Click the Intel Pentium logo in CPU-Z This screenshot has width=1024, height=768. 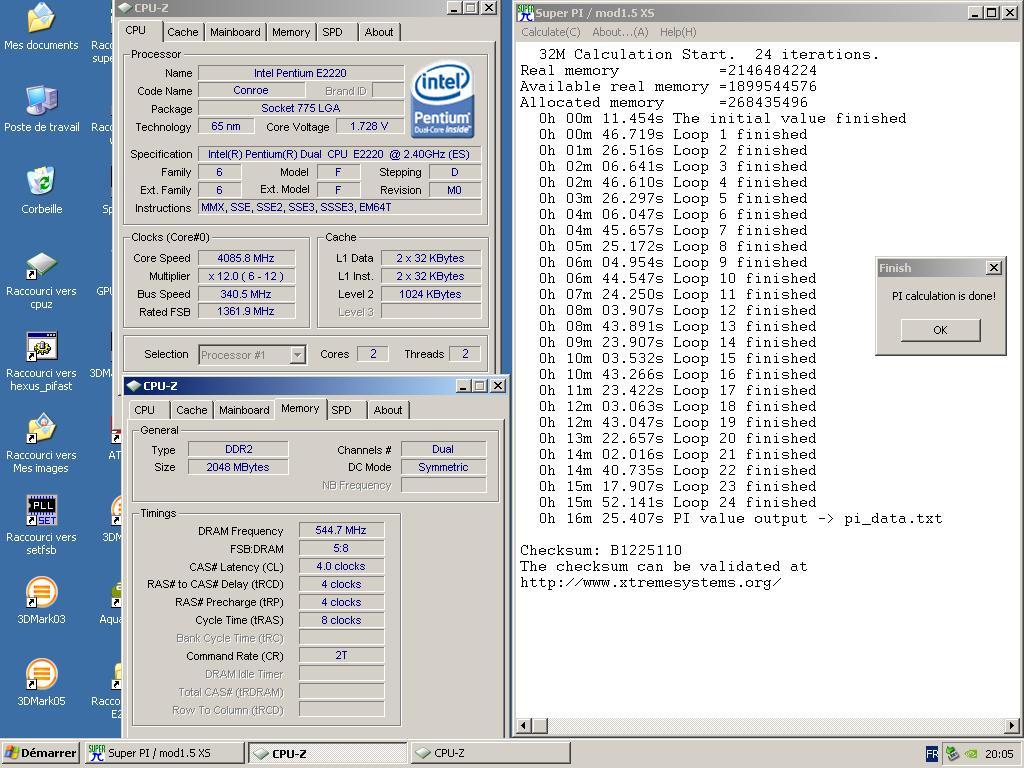tap(442, 99)
